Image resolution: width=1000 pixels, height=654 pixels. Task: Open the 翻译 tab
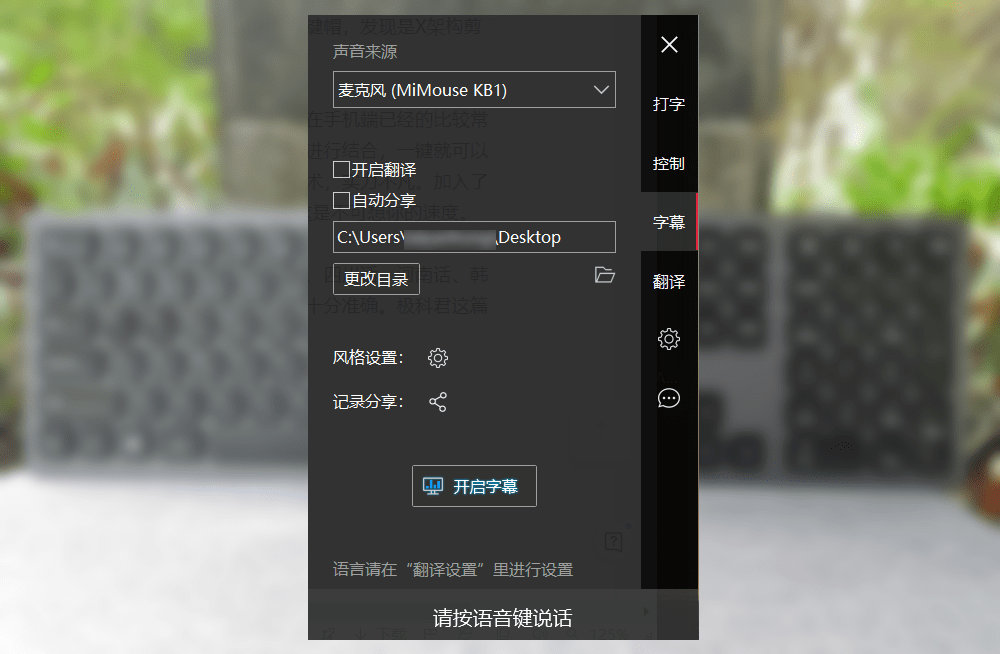[668, 281]
